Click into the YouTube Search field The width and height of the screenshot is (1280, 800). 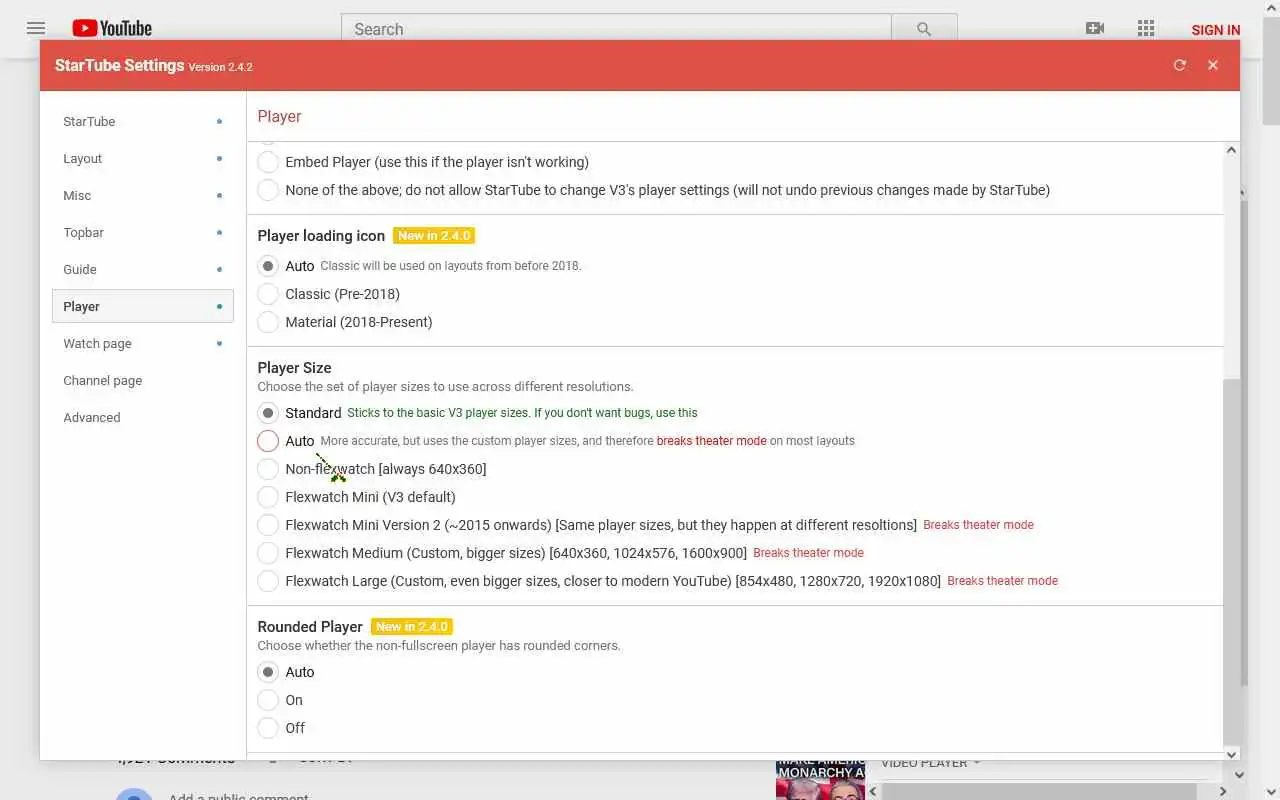pos(616,29)
